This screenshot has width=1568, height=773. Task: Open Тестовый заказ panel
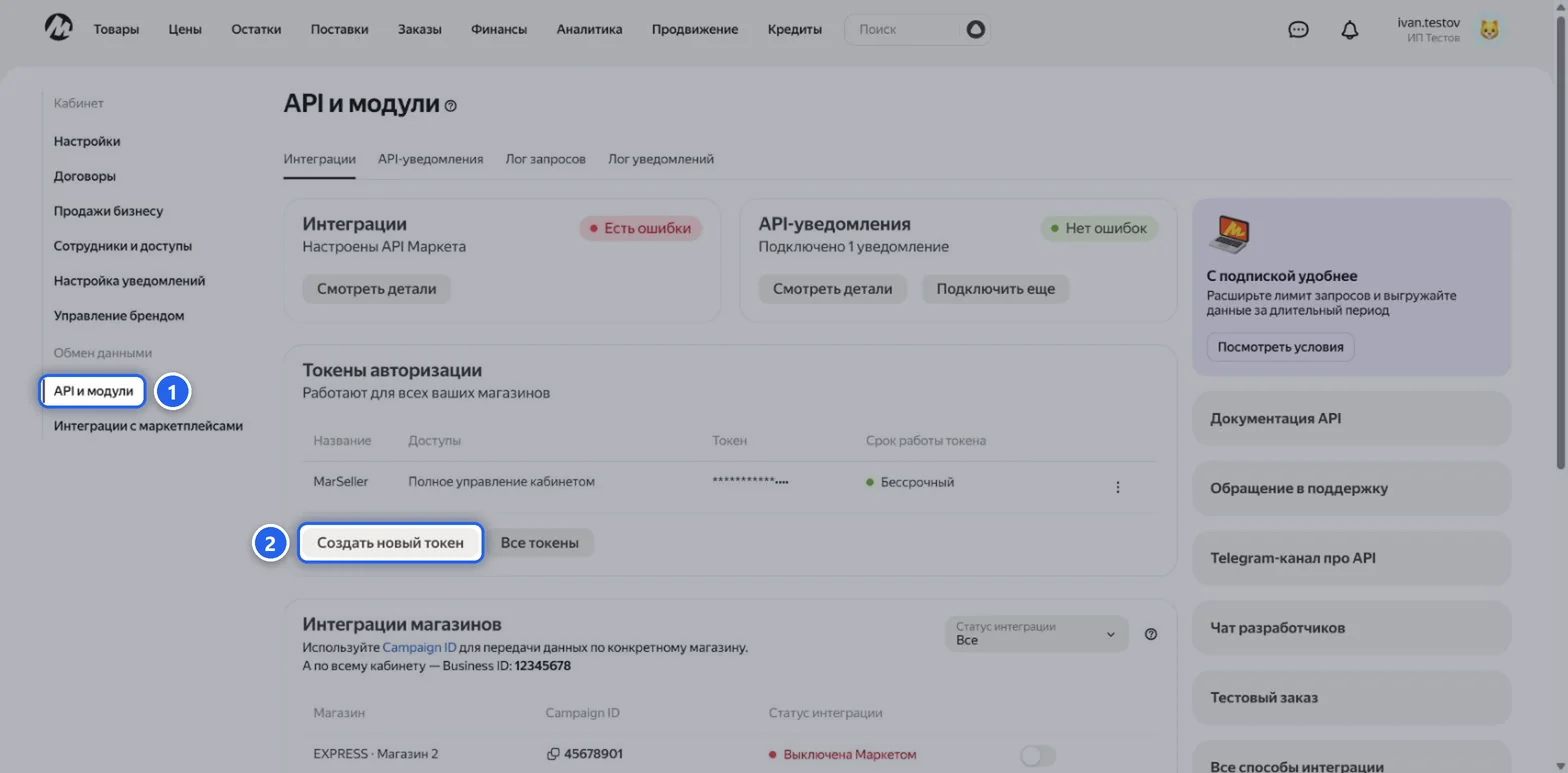point(1352,698)
